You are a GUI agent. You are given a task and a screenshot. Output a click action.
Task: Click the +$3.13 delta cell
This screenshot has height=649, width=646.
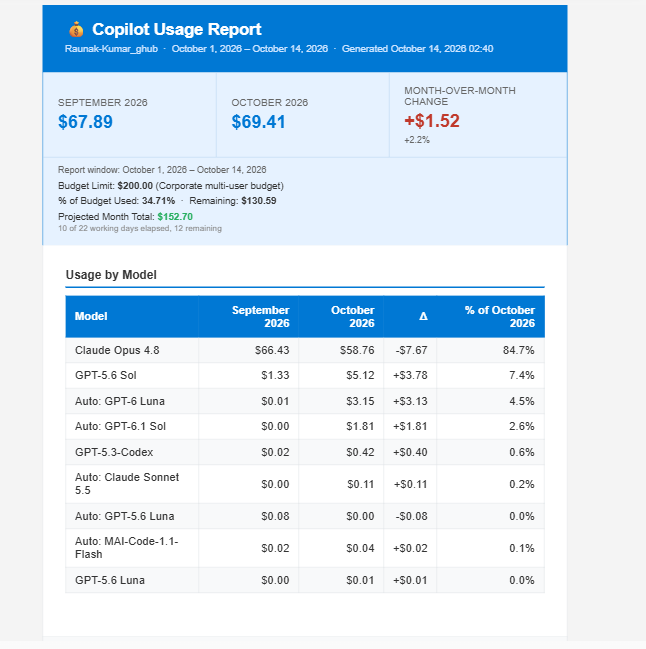point(410,401)
